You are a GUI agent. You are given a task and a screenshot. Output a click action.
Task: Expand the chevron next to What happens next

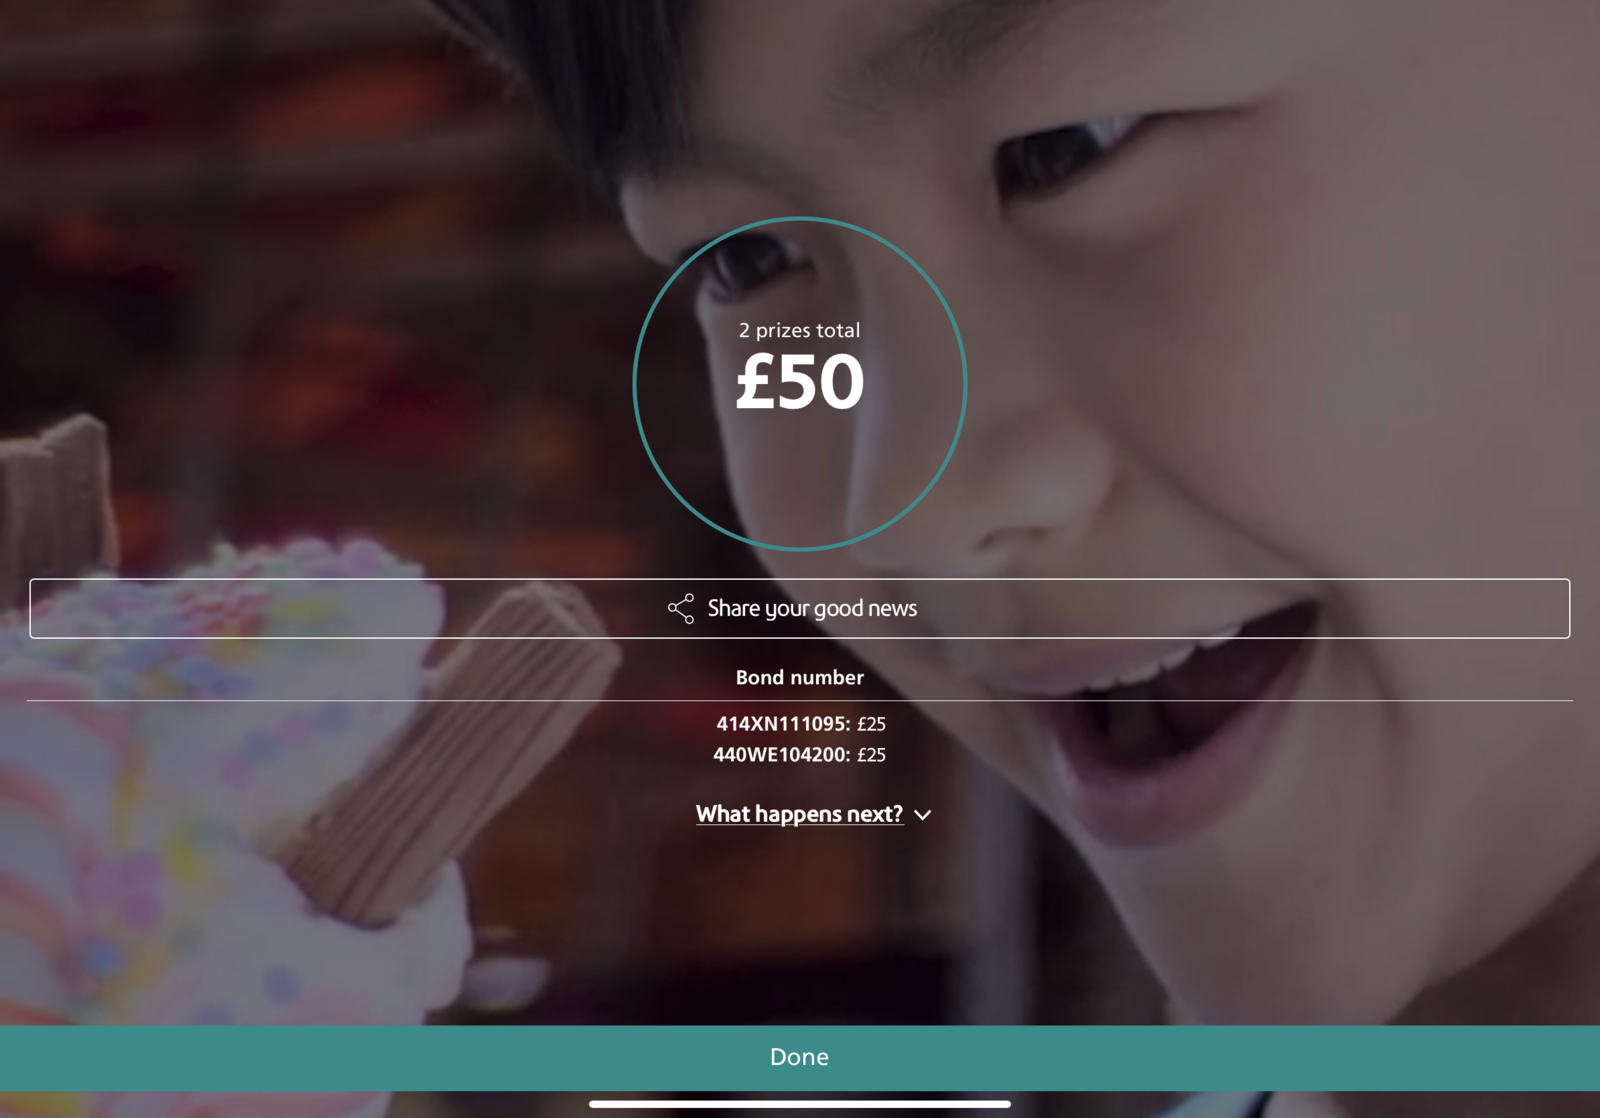coord(922,815)
